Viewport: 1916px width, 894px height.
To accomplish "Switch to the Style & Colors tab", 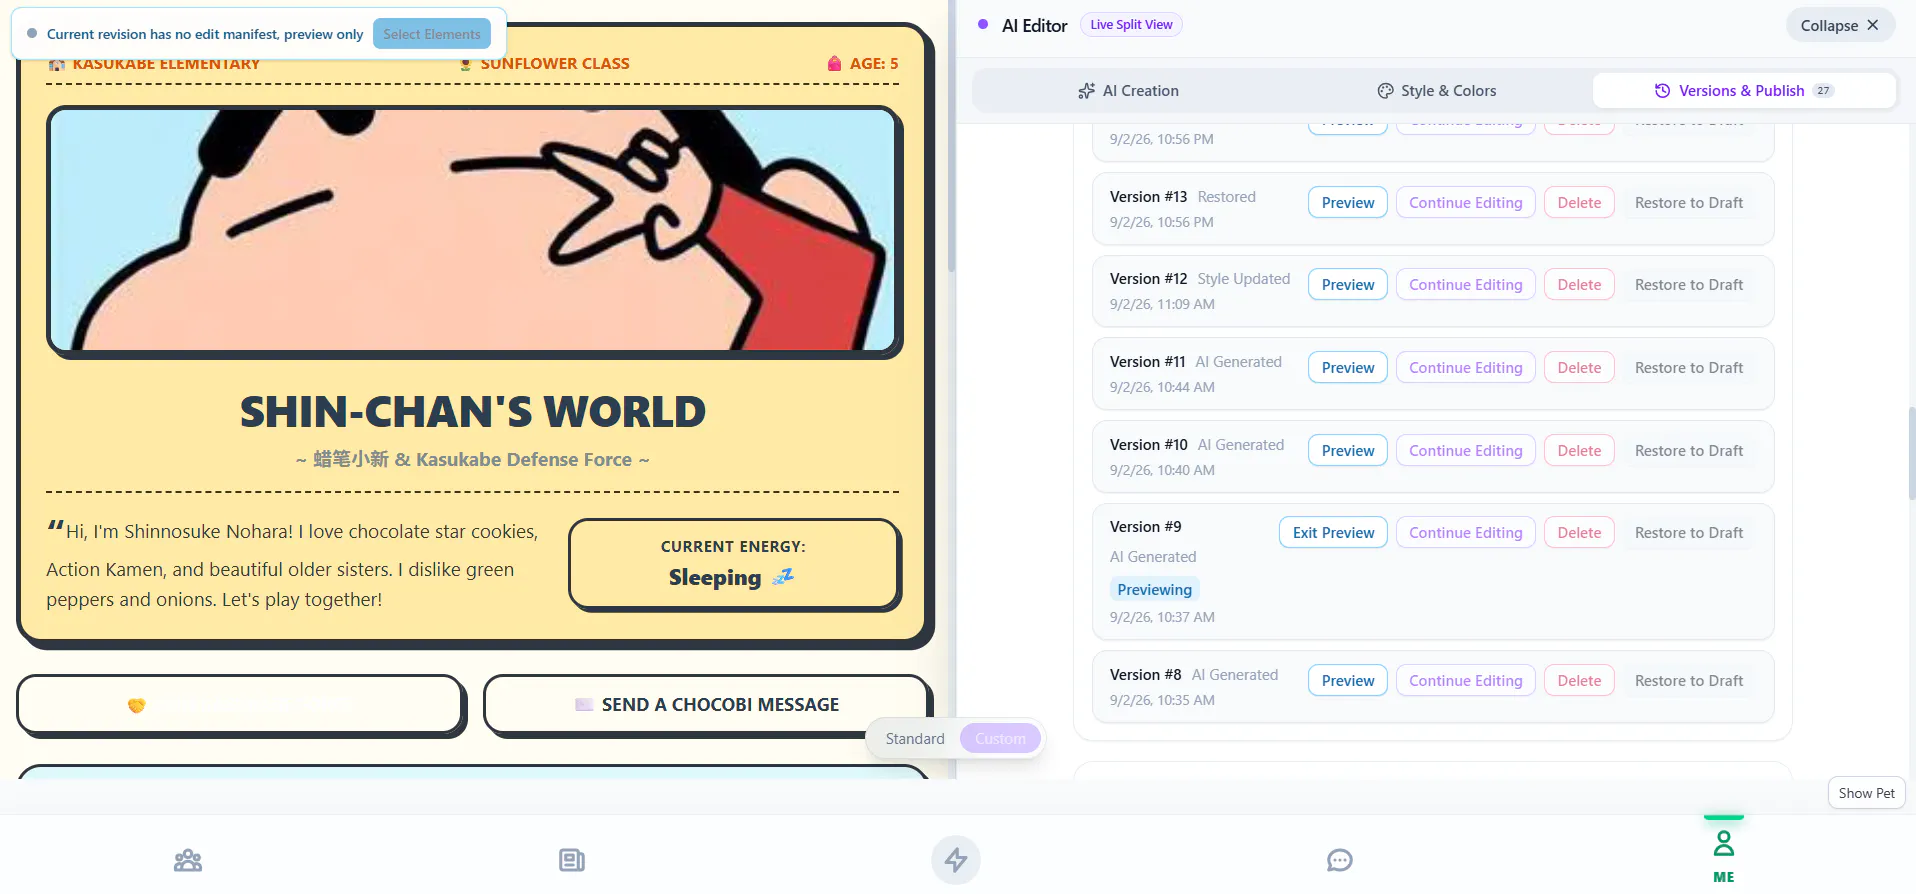I will click(1436, 91).
